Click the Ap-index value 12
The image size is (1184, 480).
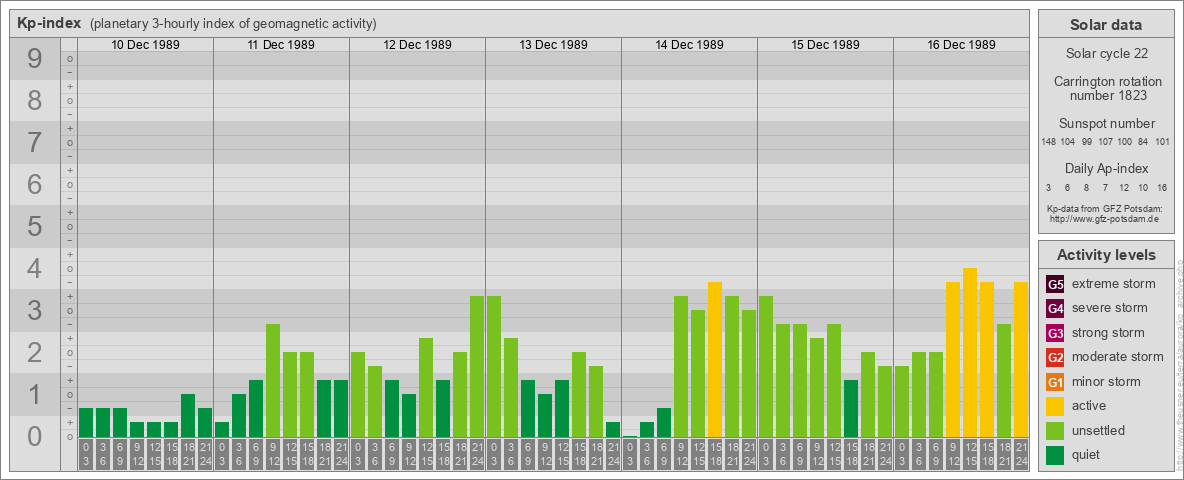(x=1124, y=187)
